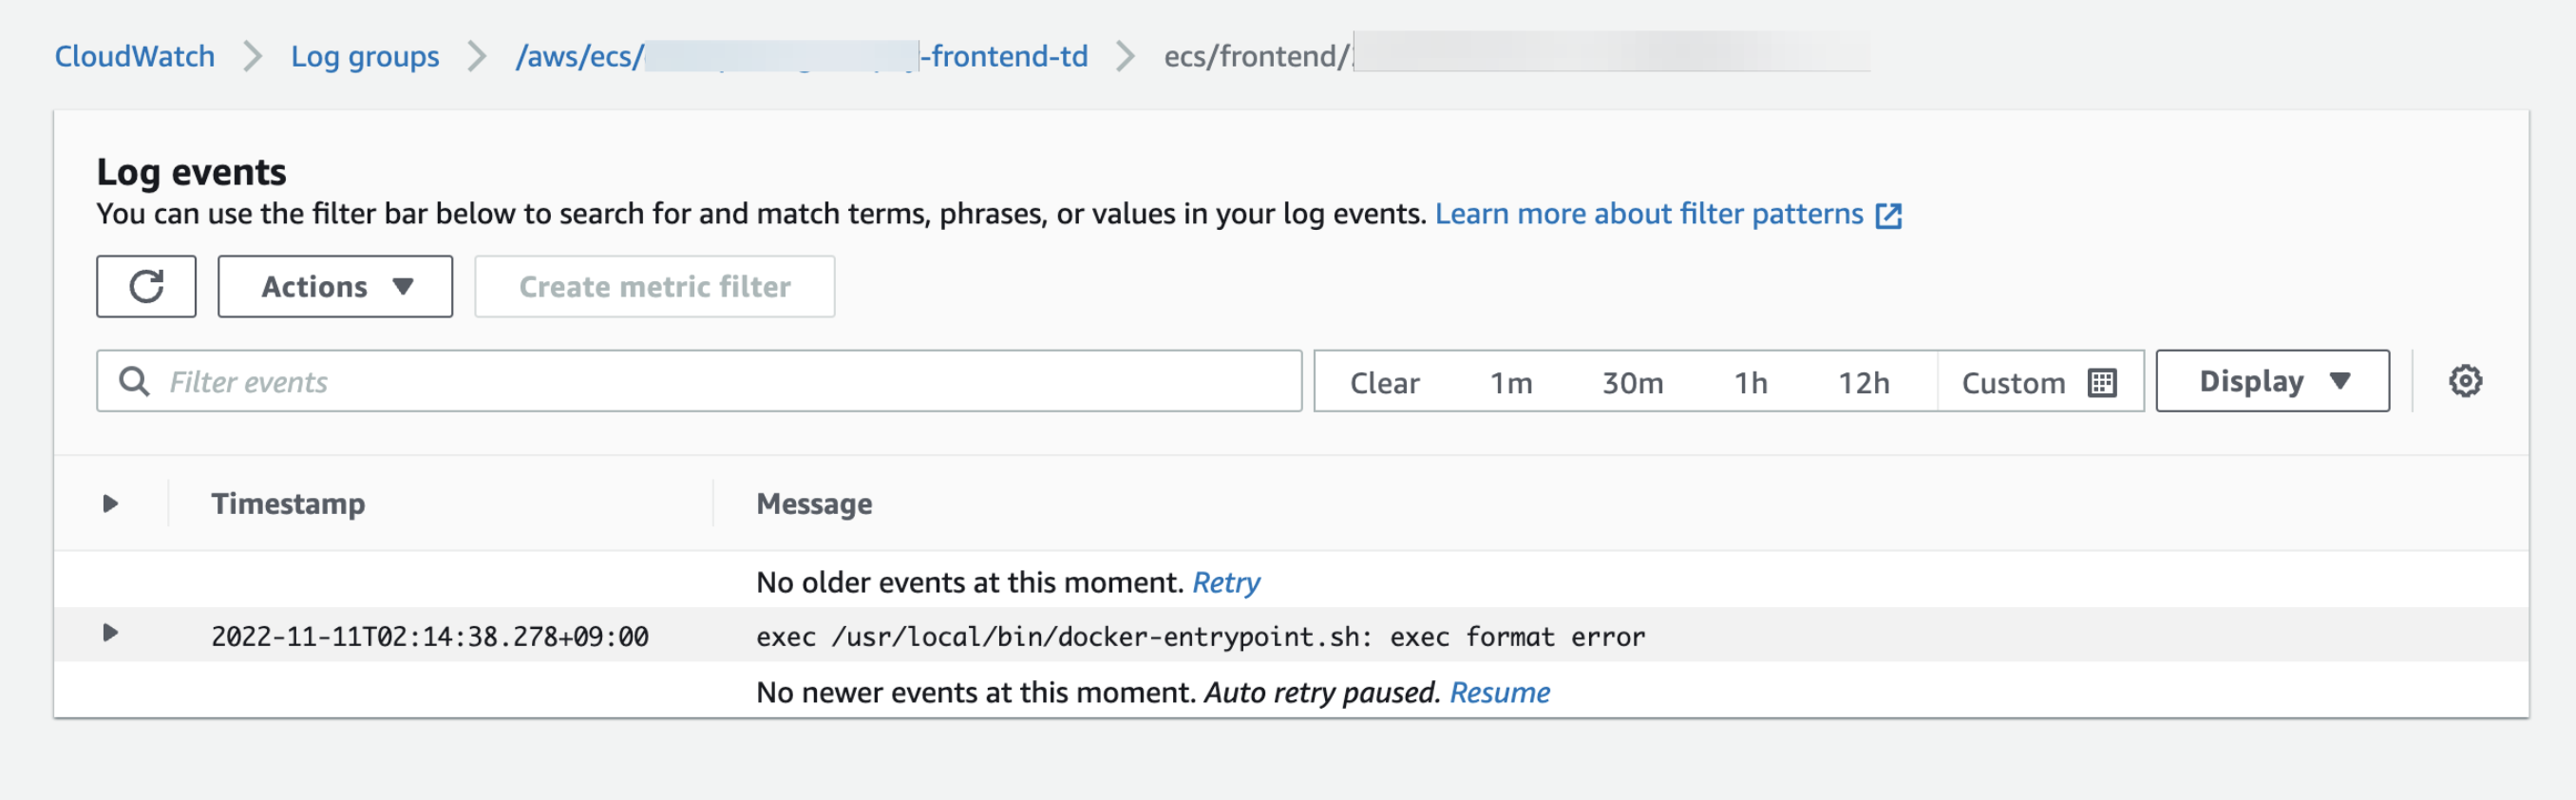Expand all rows using header triangle
The width and height of the screenshot is (2576, 800).
[111, 503]
